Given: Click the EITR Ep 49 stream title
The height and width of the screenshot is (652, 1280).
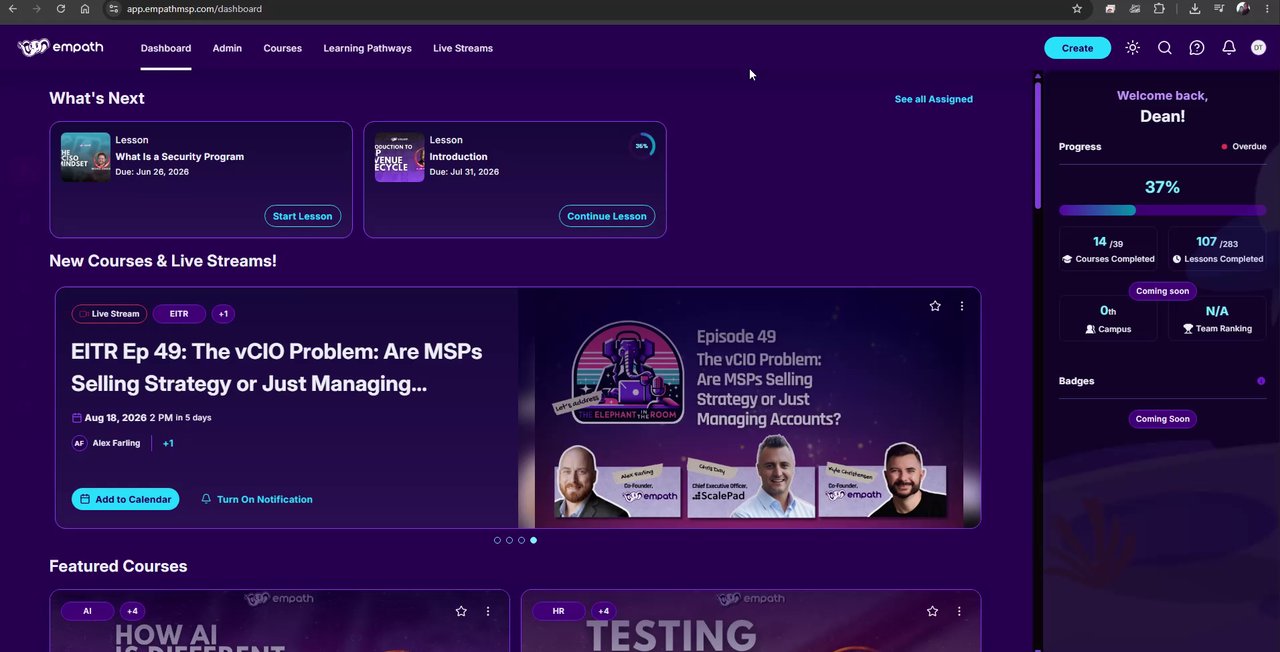Looking at the screenshot, I should [x=277, y=367].
